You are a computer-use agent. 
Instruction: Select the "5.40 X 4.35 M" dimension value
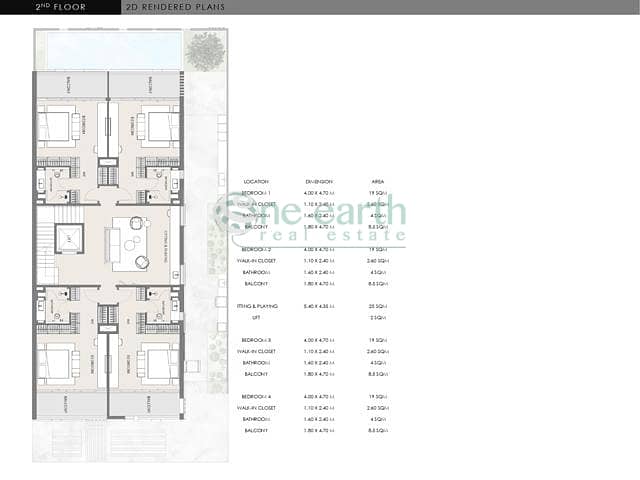coord(319,306)
